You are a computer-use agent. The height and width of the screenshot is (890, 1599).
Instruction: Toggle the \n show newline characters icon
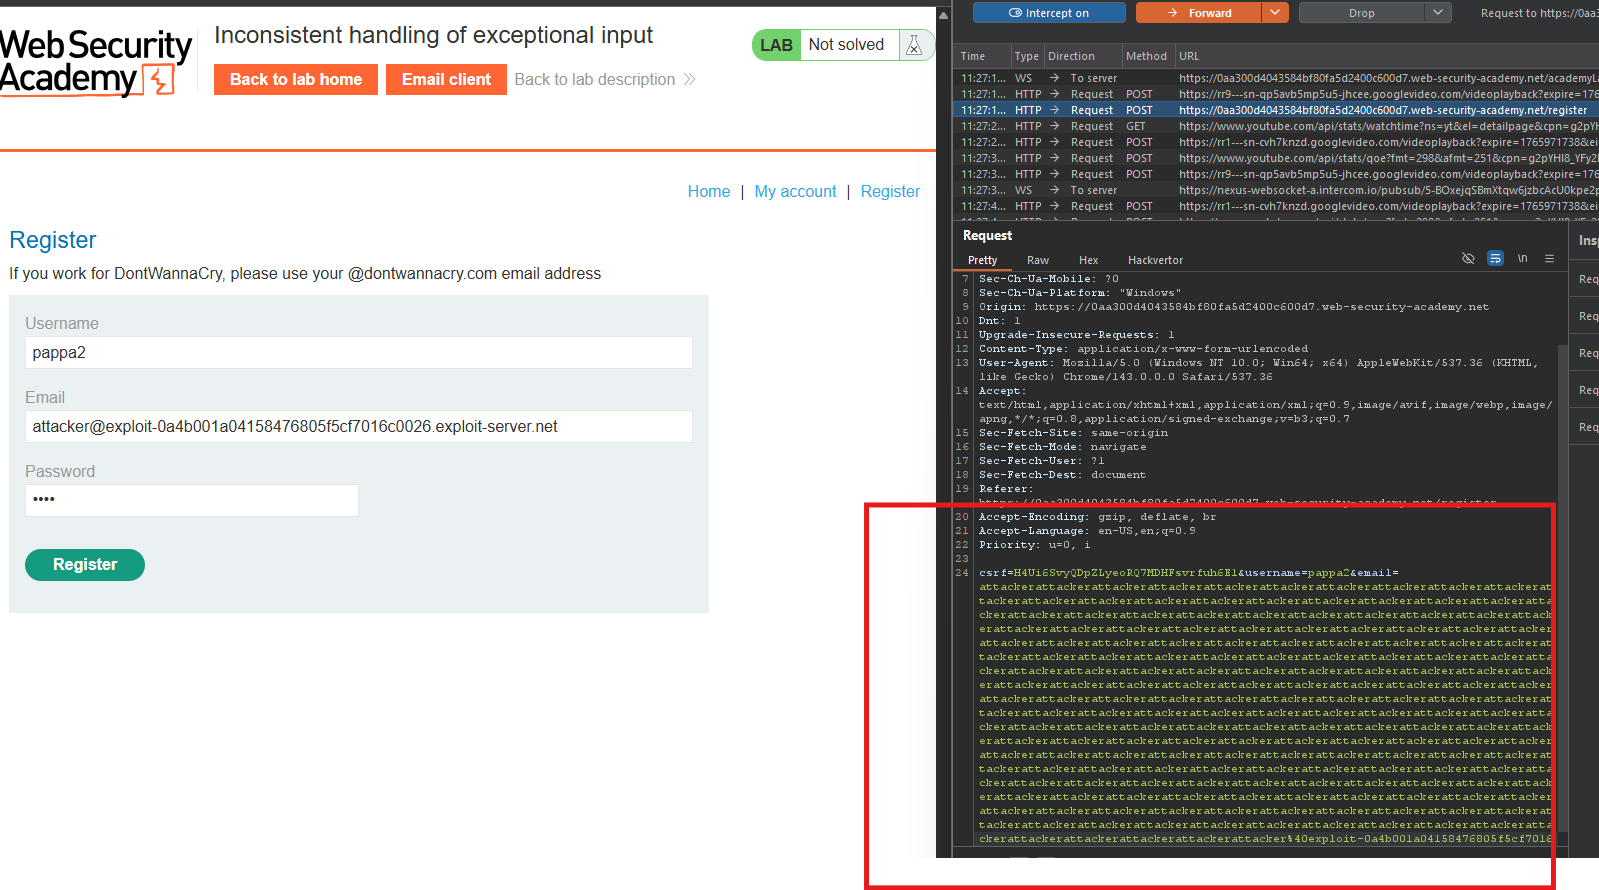pos(1522,258)
